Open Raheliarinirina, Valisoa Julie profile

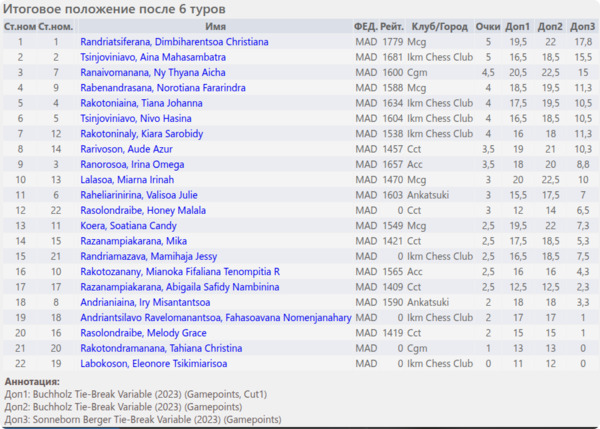(141, 193)
